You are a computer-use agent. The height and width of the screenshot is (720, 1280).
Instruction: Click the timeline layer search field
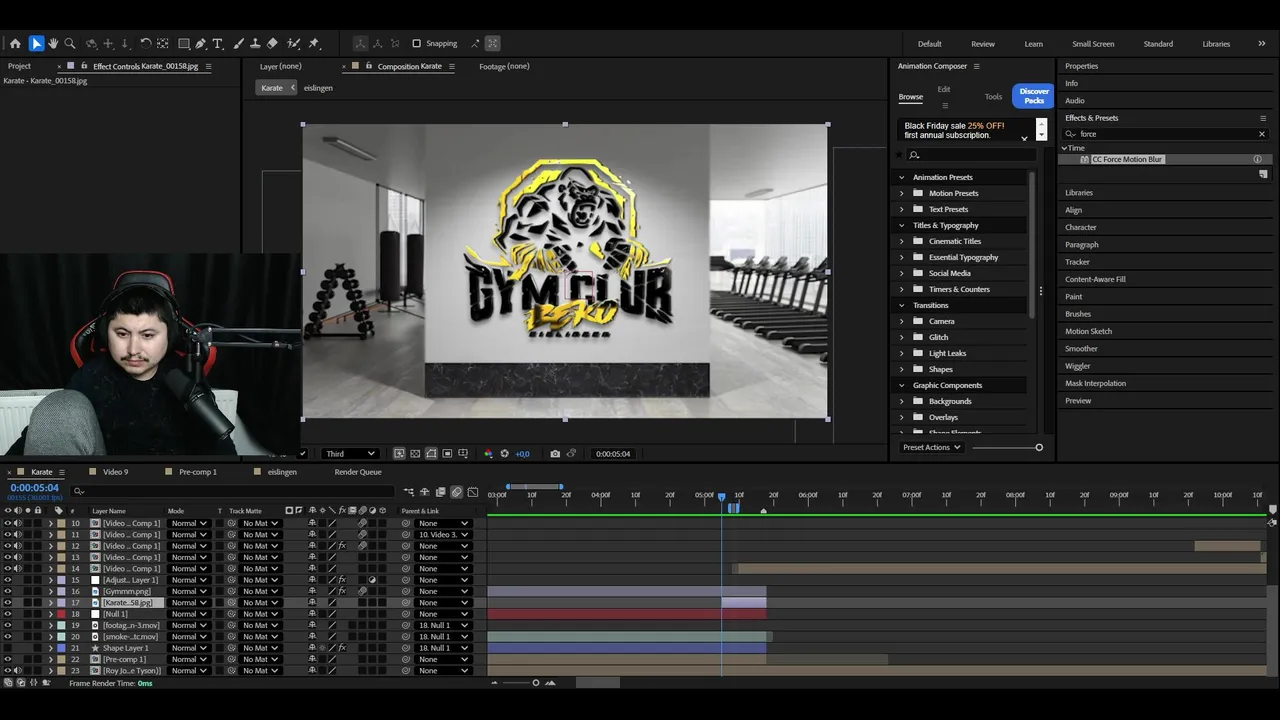[235, 491]
